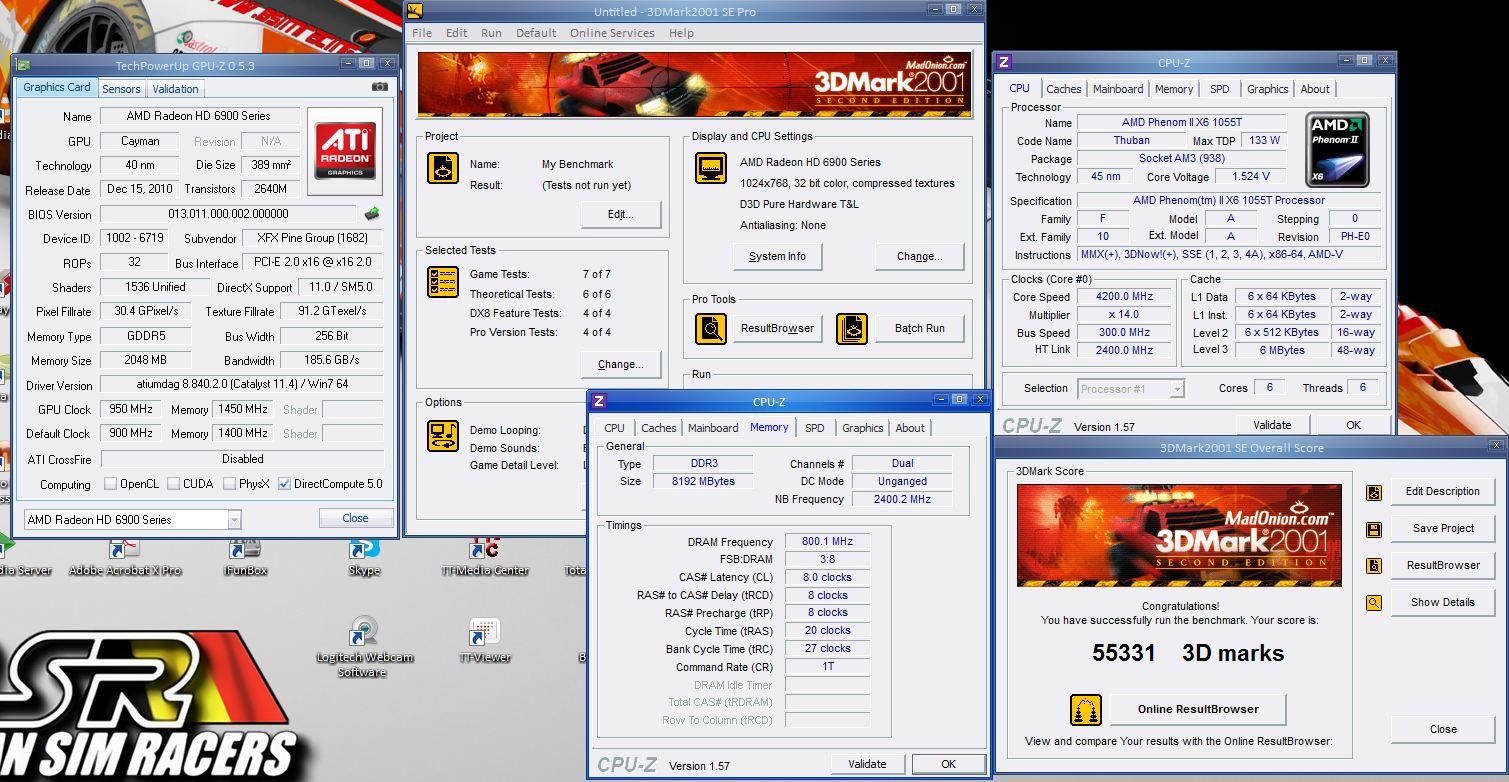Toggle the CUDA checkbox in GPU-Z
Screen dimensions: 1509x782
[x=174, y=484]
